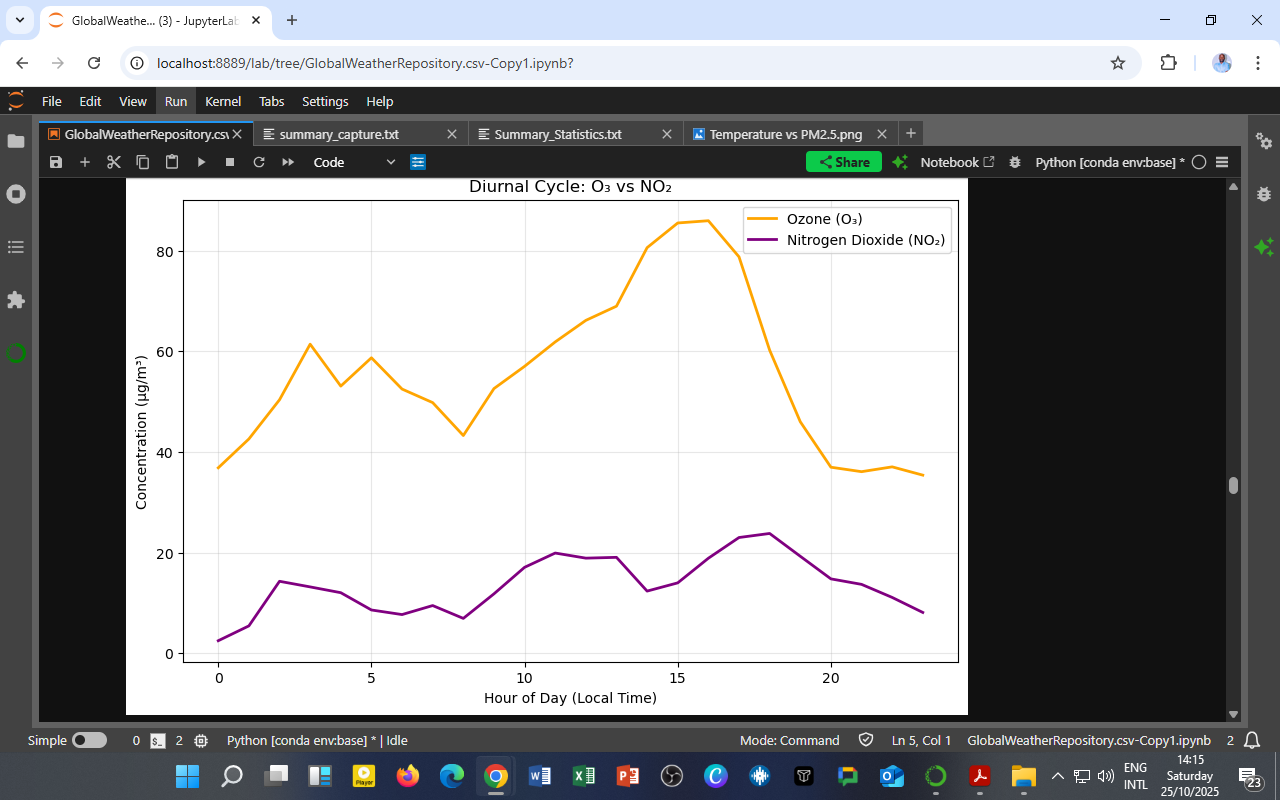
Task: Open the Kernel menu
Action: [x=223, y=101]
